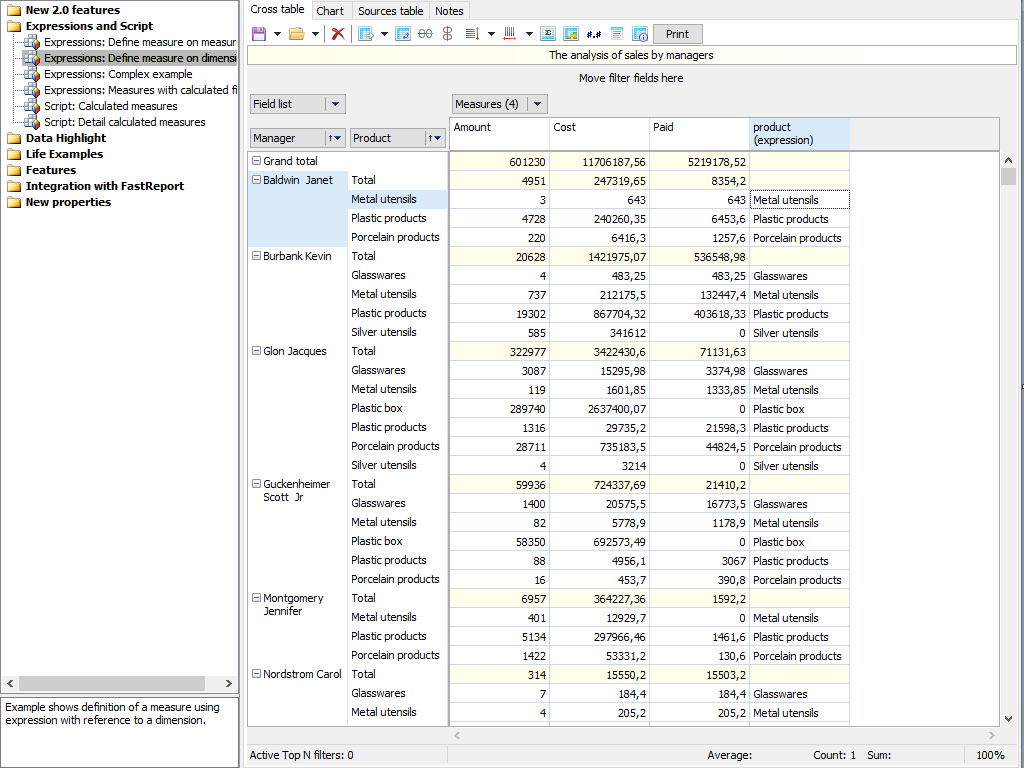Switch to the Chart tab
Image resolution: width=1024 pixels, height=768 pixels.
pos(330,10)
